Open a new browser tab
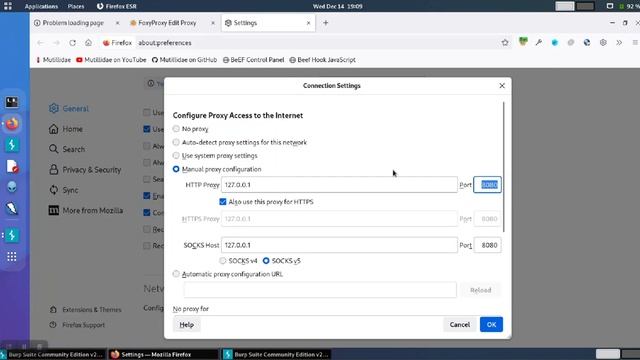Image resolution: width=640 pixels, height=360 pixels. [326, 23]
